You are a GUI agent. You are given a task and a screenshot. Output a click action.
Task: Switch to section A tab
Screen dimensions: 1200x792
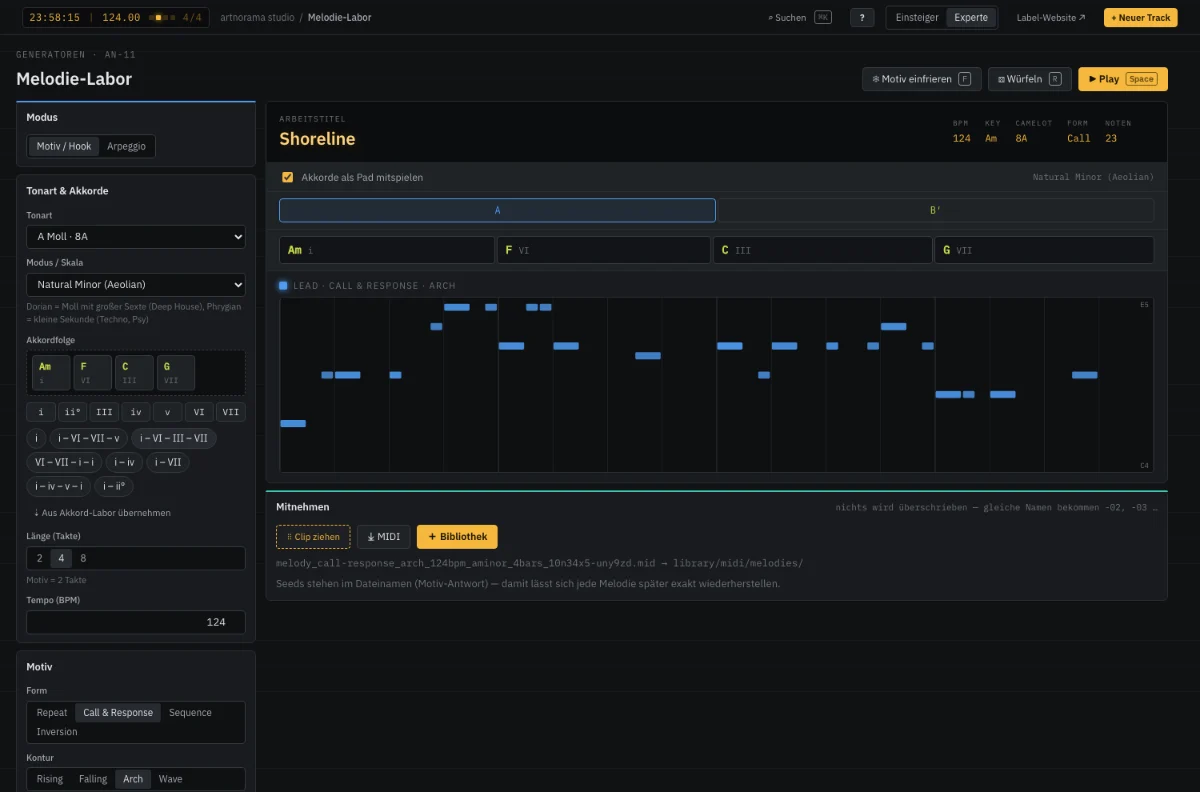(497, 210)
